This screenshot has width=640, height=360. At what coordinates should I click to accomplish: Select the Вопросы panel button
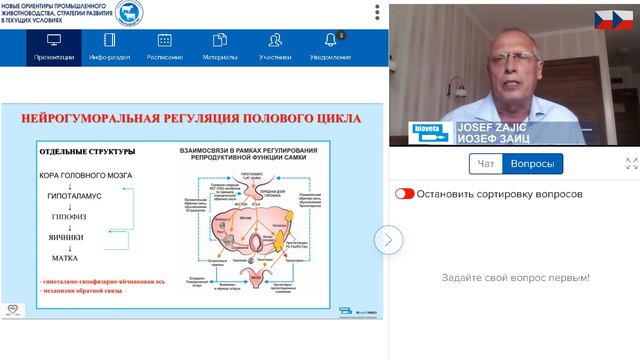[x=533, y=164]
